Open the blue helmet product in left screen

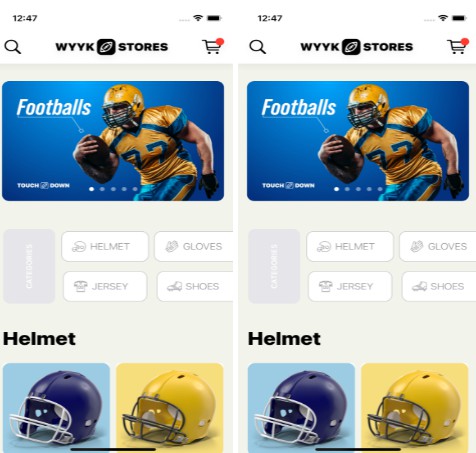(56, 408)
